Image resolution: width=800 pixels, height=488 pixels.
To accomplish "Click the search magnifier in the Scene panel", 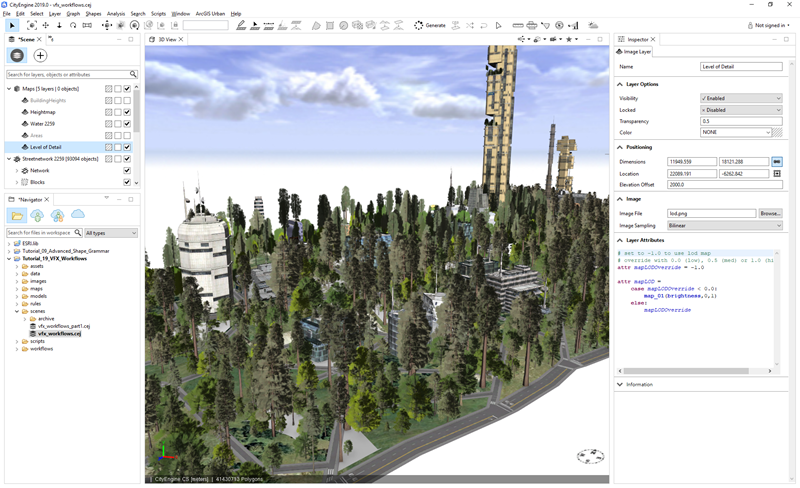I will 133,75.
